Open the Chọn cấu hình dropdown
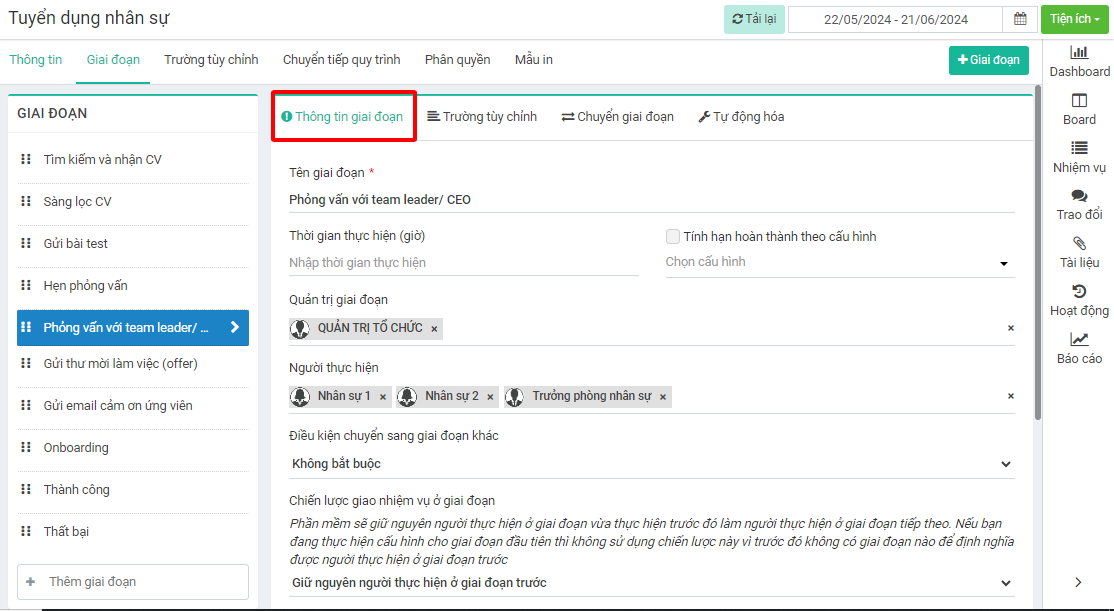Image resolution: width=1114 pixels, height=611 pixels. tap(839, 263)
